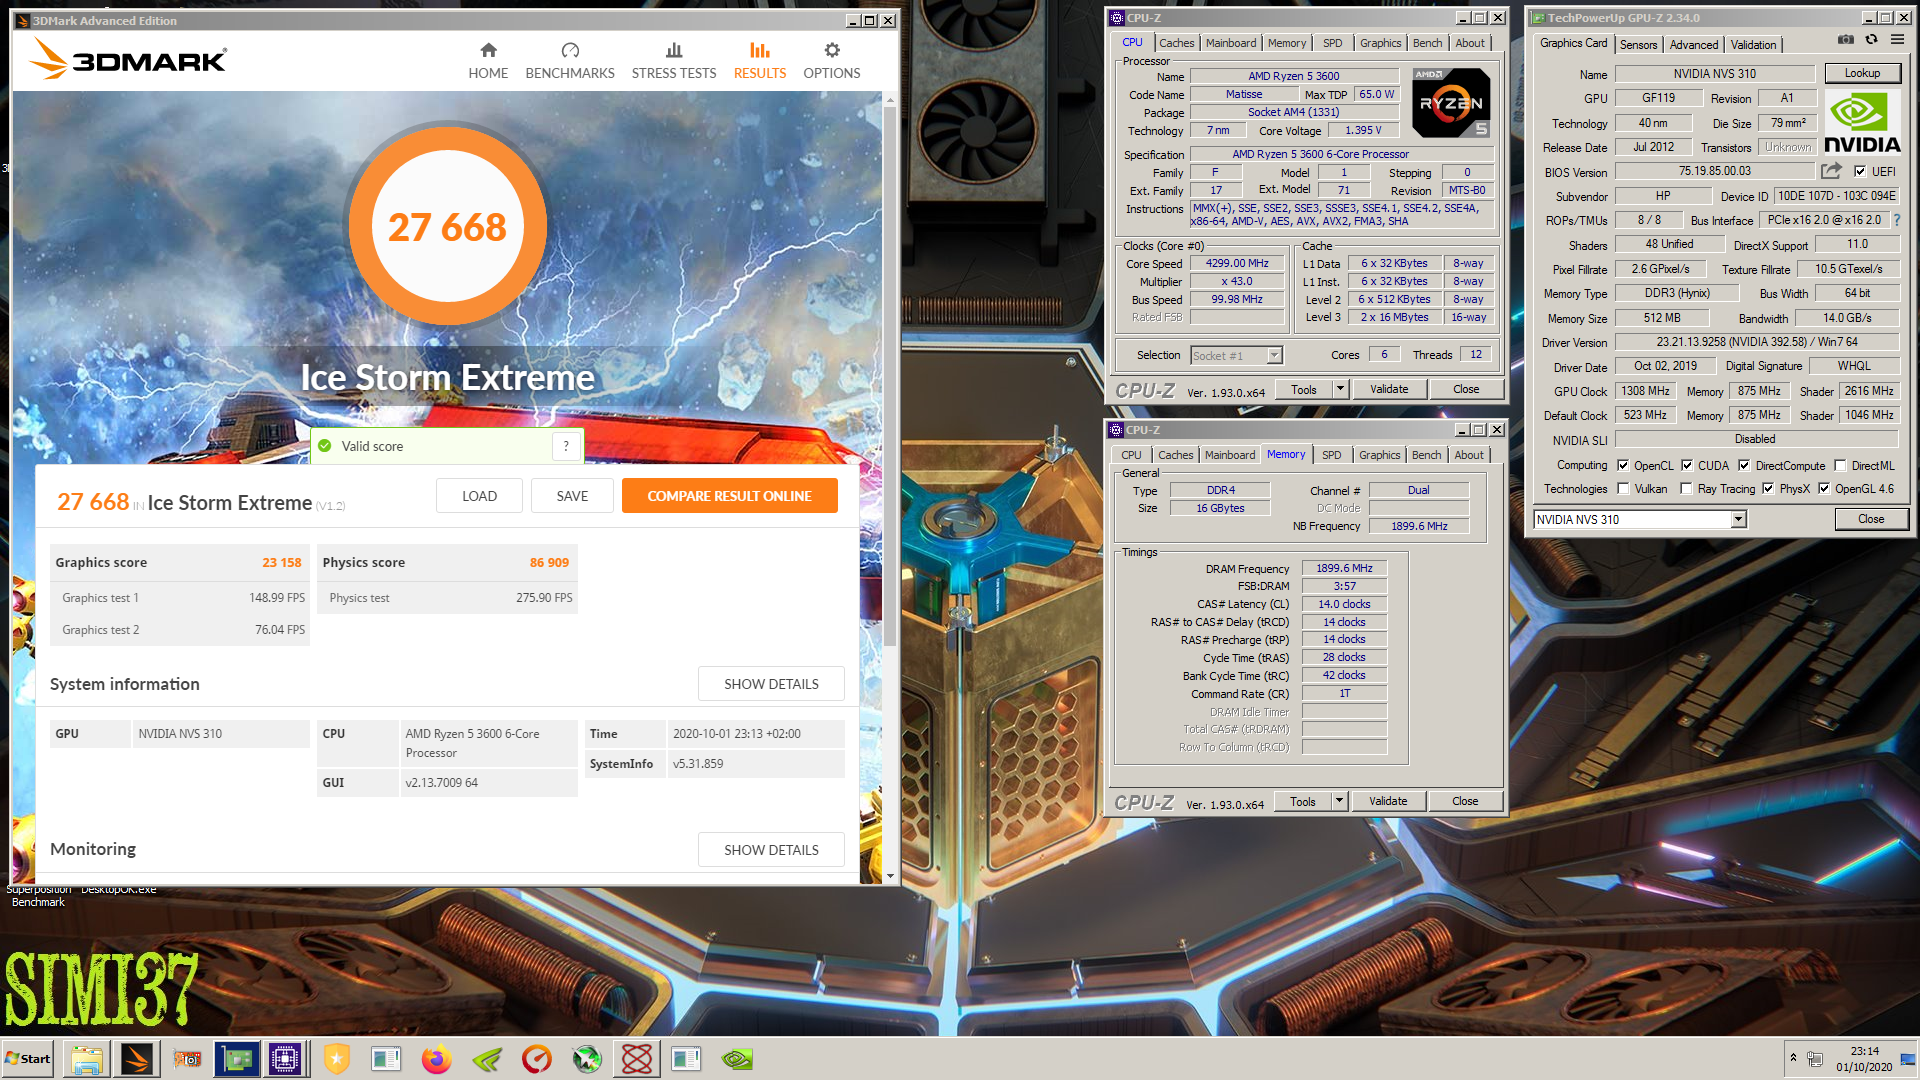Image resolution: width=1920 pixels, height=1080 pixels.
Task: Click the SAVE button
Action: (572, 496)
